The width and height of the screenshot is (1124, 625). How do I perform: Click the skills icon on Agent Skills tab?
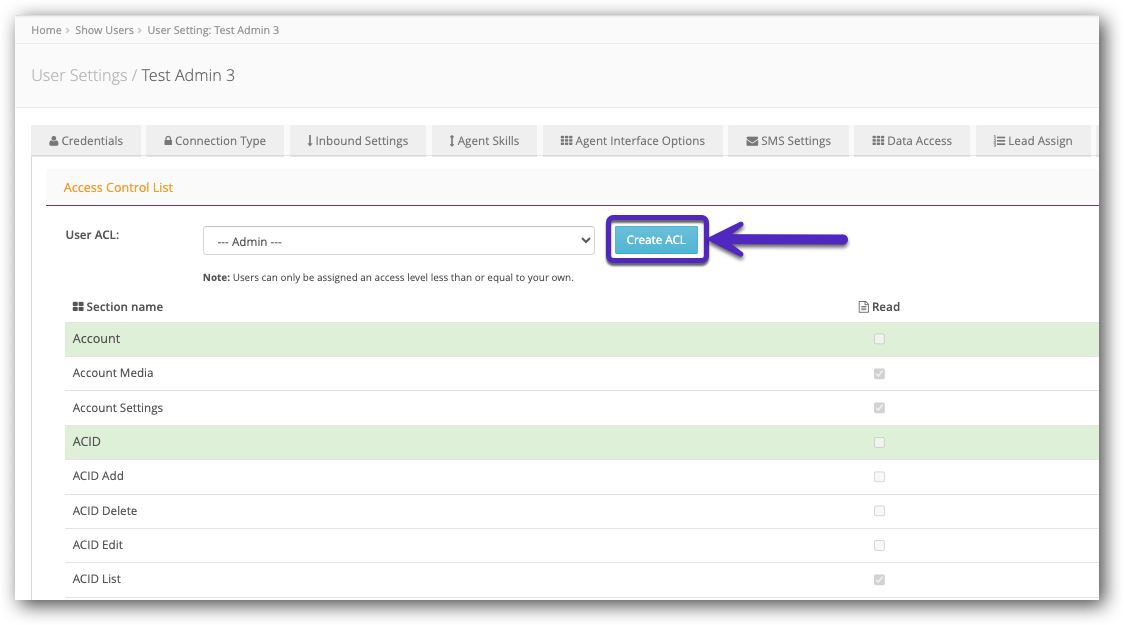452,140
